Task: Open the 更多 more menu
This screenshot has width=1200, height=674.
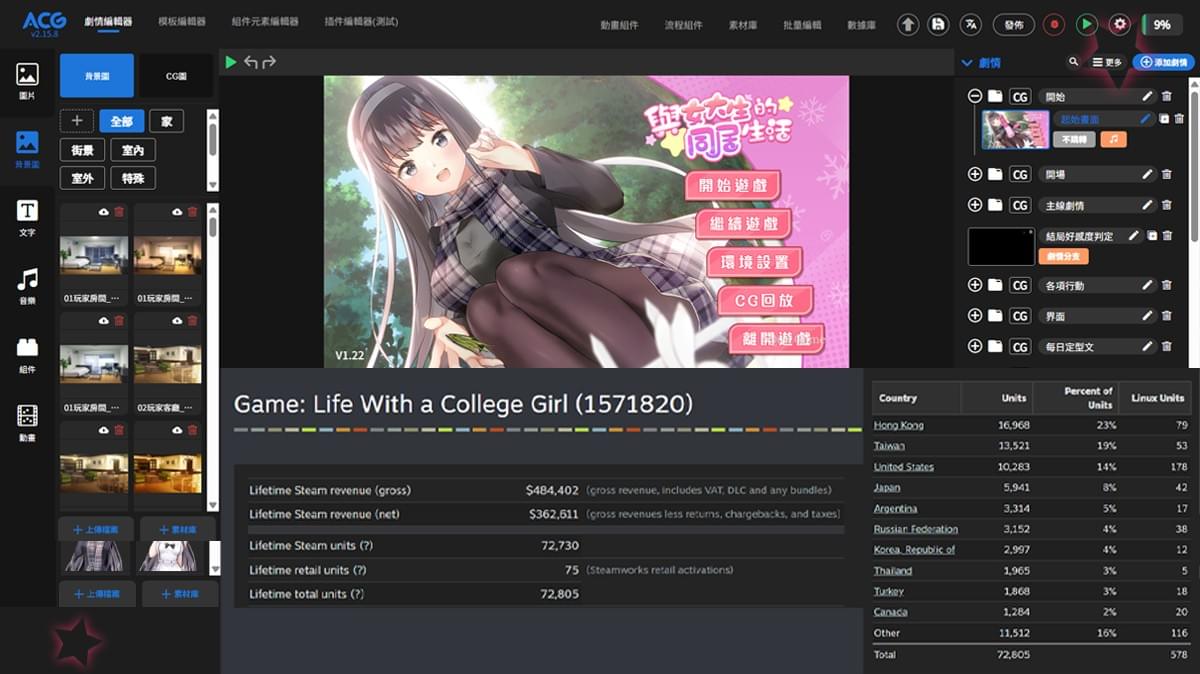Action: pos(1107,62)
